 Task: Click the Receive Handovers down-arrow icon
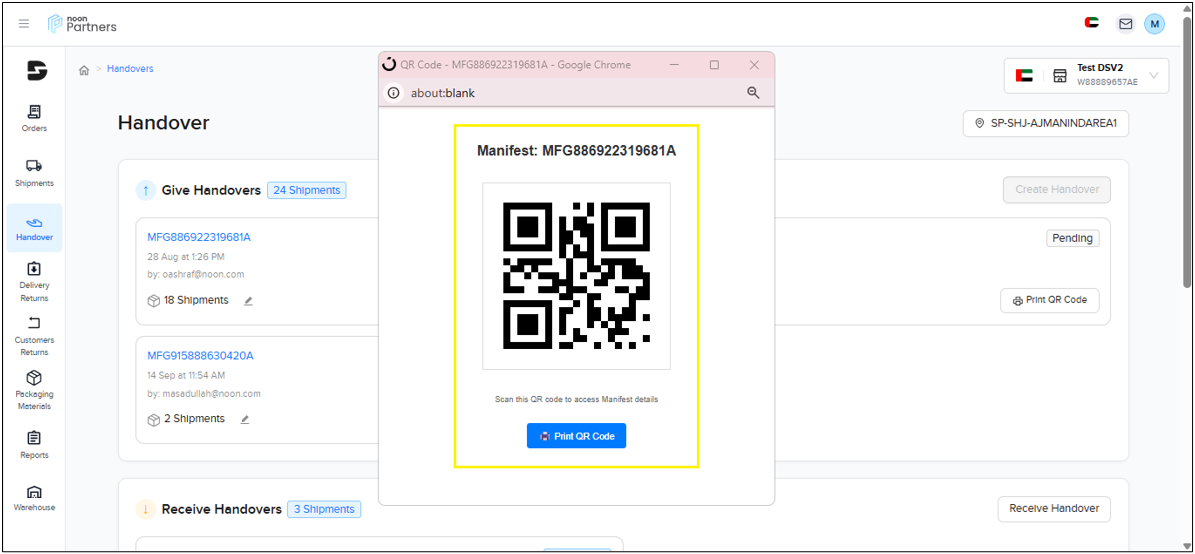[x=146, y=509]
